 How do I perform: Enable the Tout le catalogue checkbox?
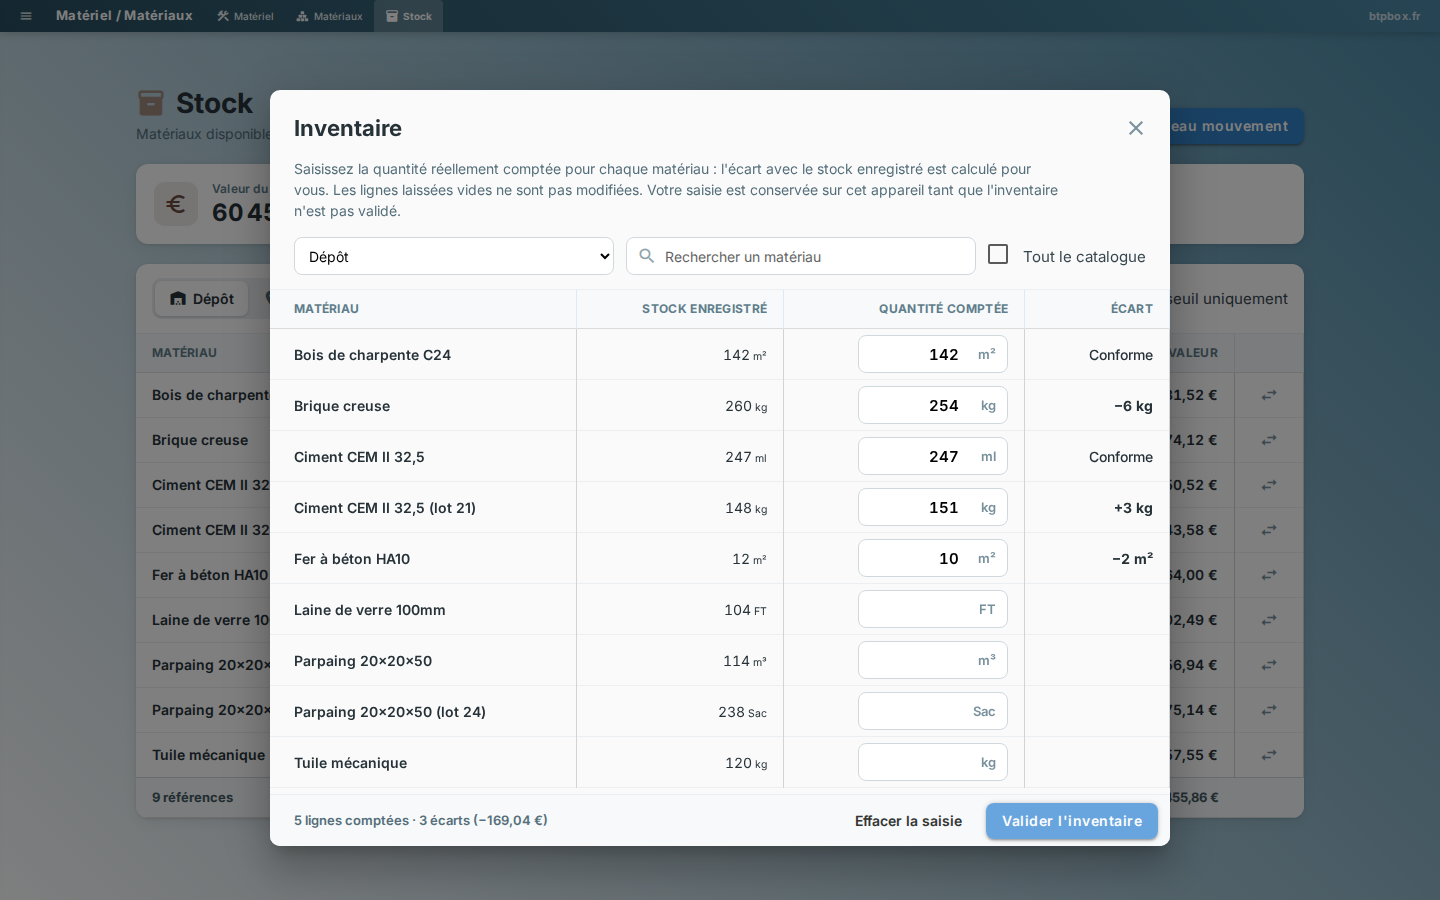pos(998,255)
